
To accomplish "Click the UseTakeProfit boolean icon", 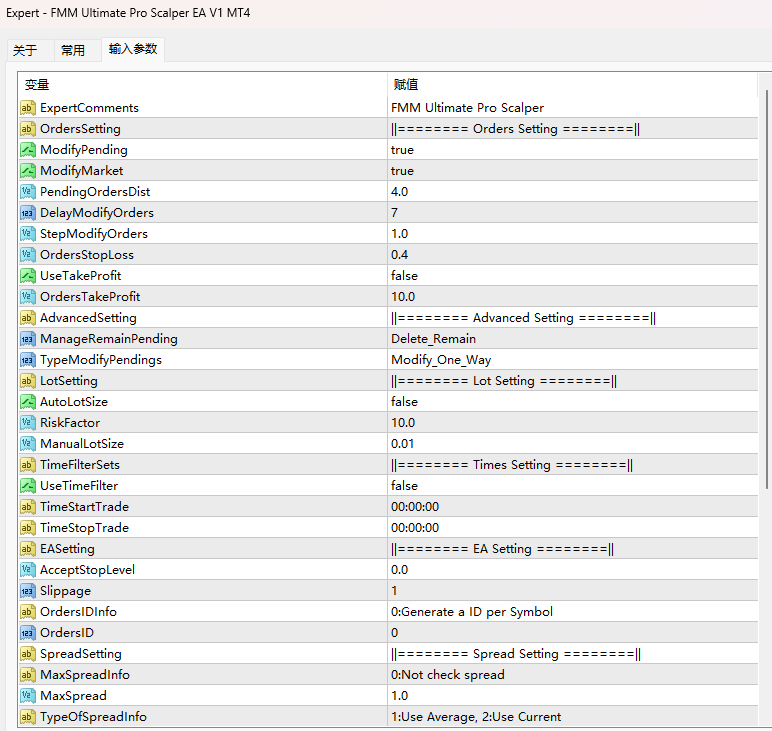I will tap(28, 276).
